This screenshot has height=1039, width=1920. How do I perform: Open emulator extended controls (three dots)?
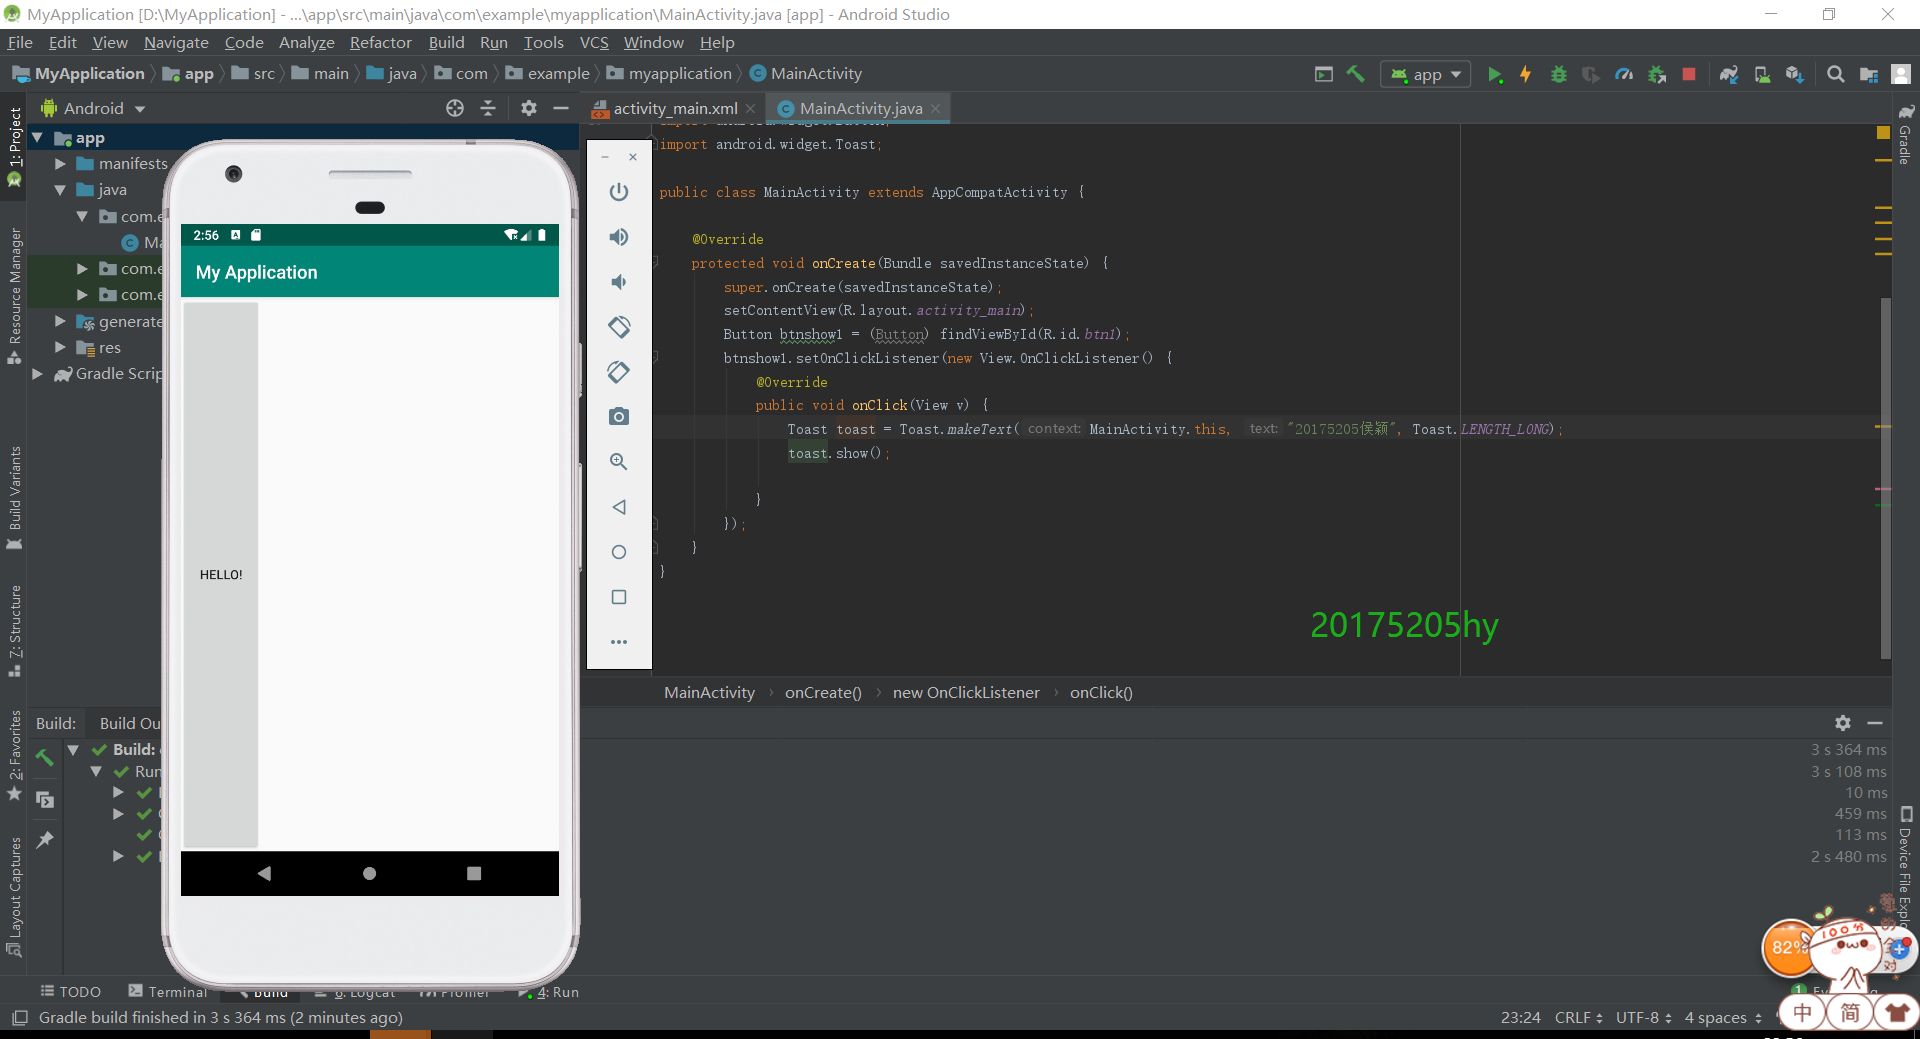[x=619, y=642]
